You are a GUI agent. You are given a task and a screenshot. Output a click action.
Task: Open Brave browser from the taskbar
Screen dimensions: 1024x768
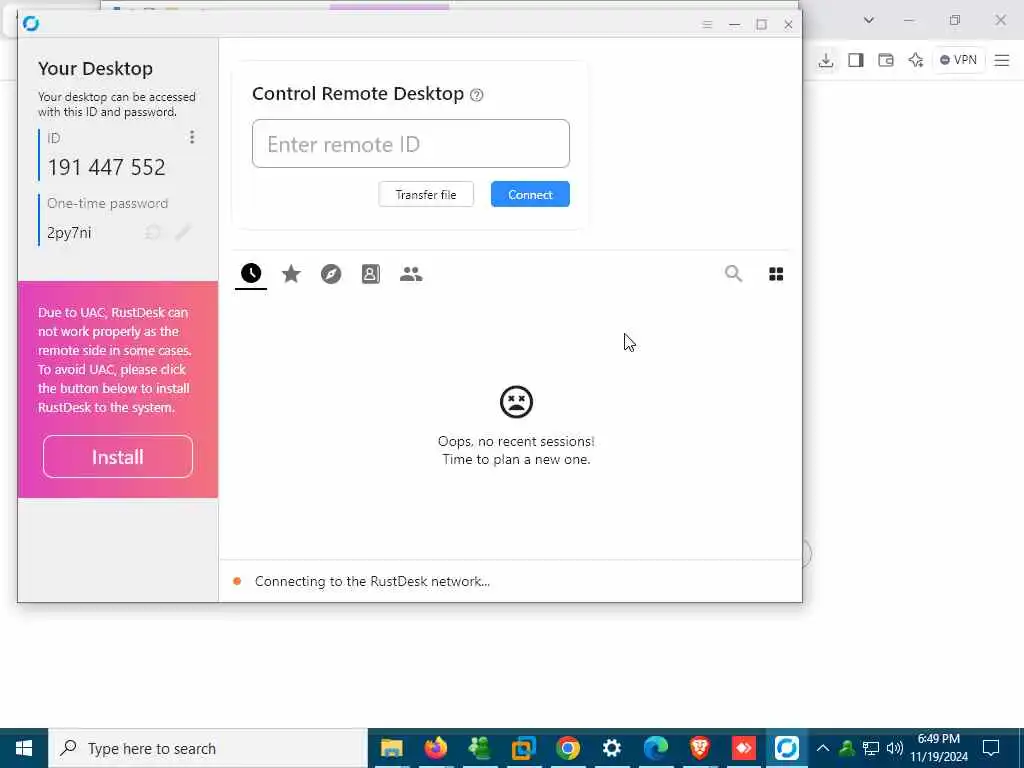click(699, 748)
